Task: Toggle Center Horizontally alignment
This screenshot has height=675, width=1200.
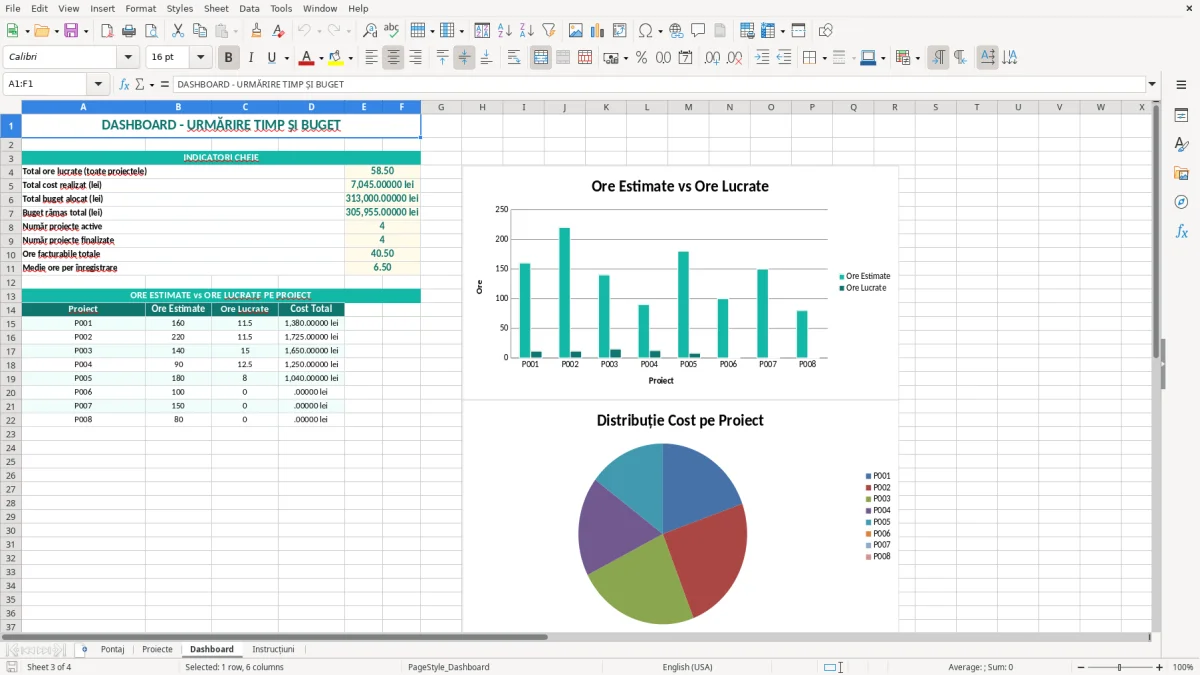Action: point(393,58)
